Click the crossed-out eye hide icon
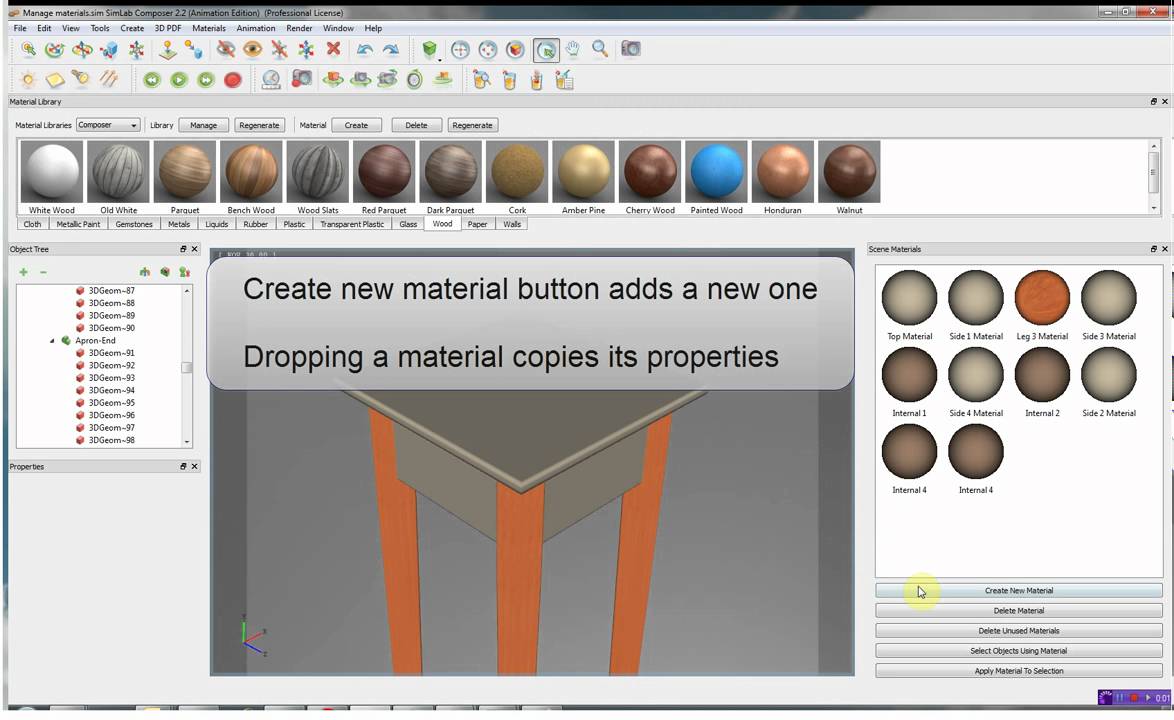 225,49
